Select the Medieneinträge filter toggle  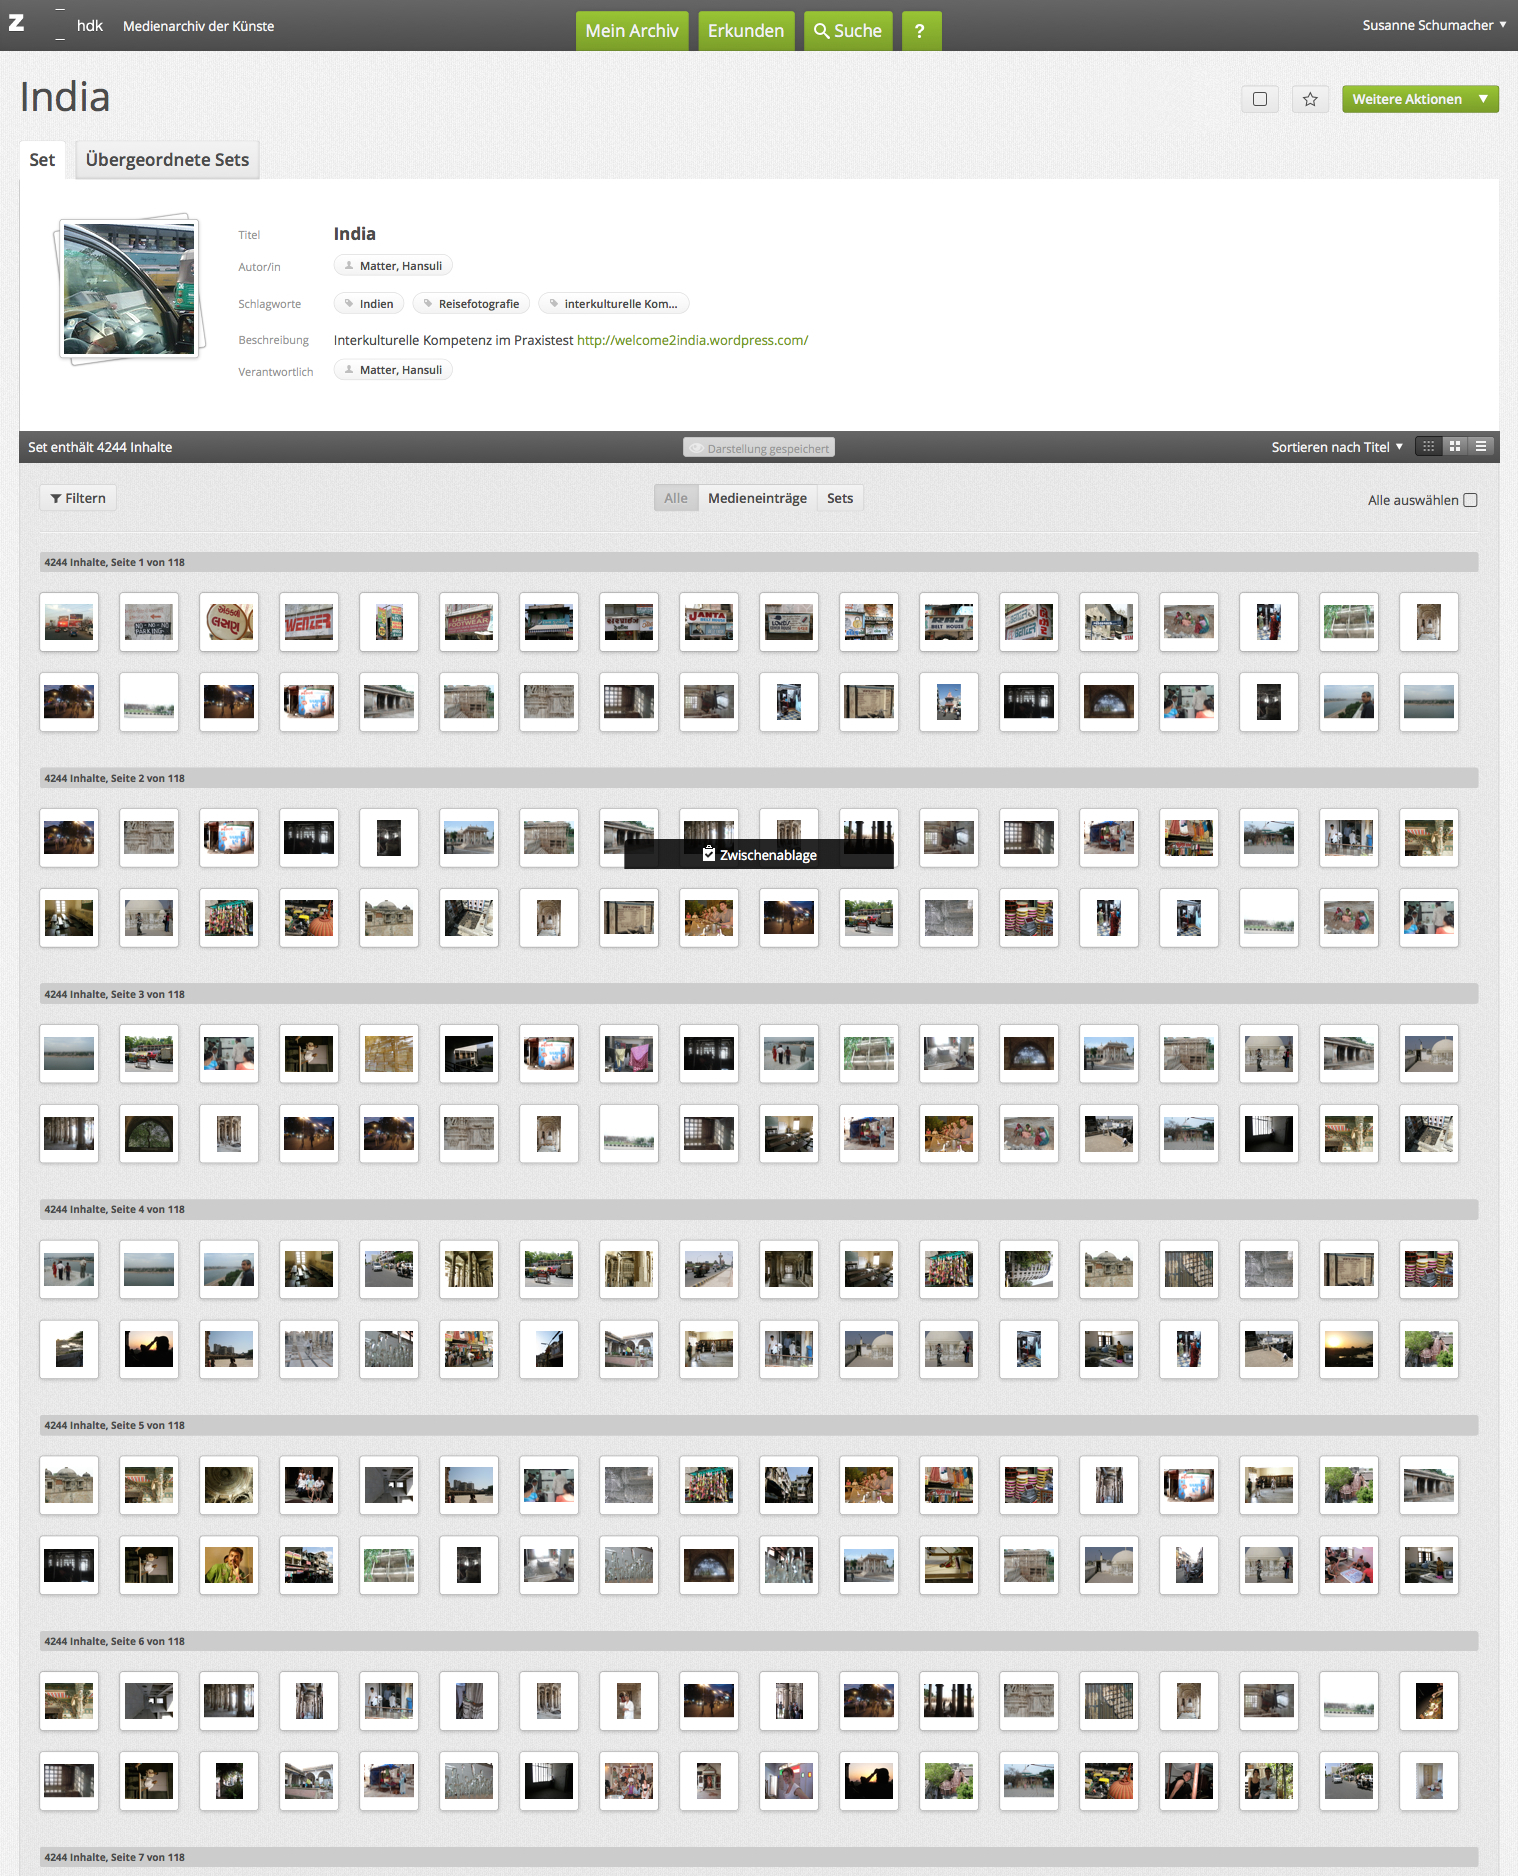[x=757, y=498]
